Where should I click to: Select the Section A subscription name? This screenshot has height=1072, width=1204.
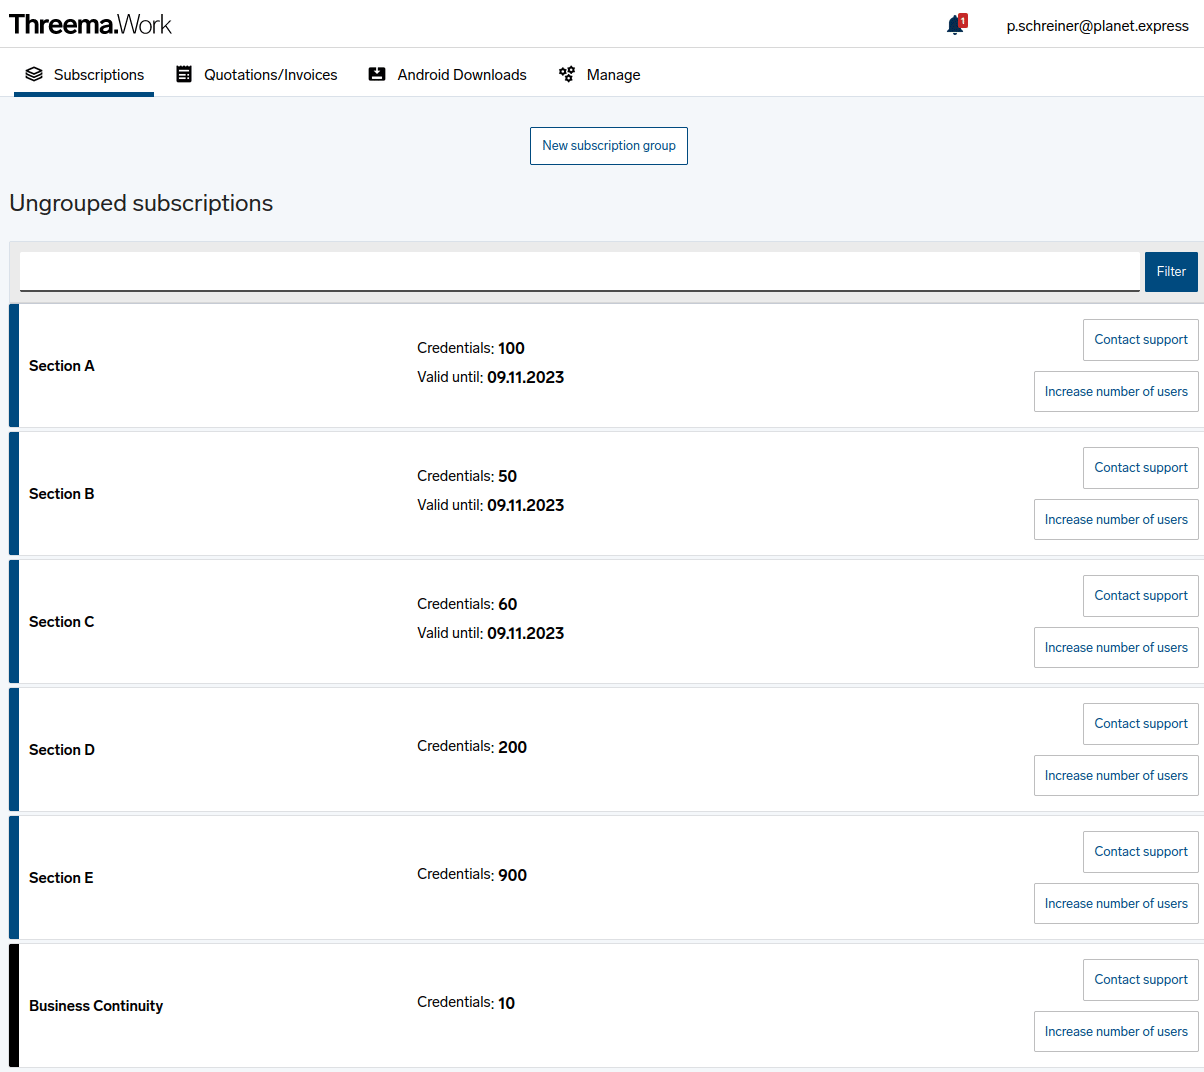62,366
